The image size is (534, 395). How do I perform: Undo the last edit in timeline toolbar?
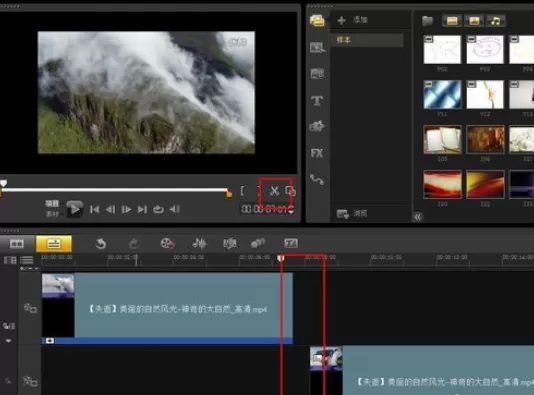pyautogui.click(x=101, y=243)
